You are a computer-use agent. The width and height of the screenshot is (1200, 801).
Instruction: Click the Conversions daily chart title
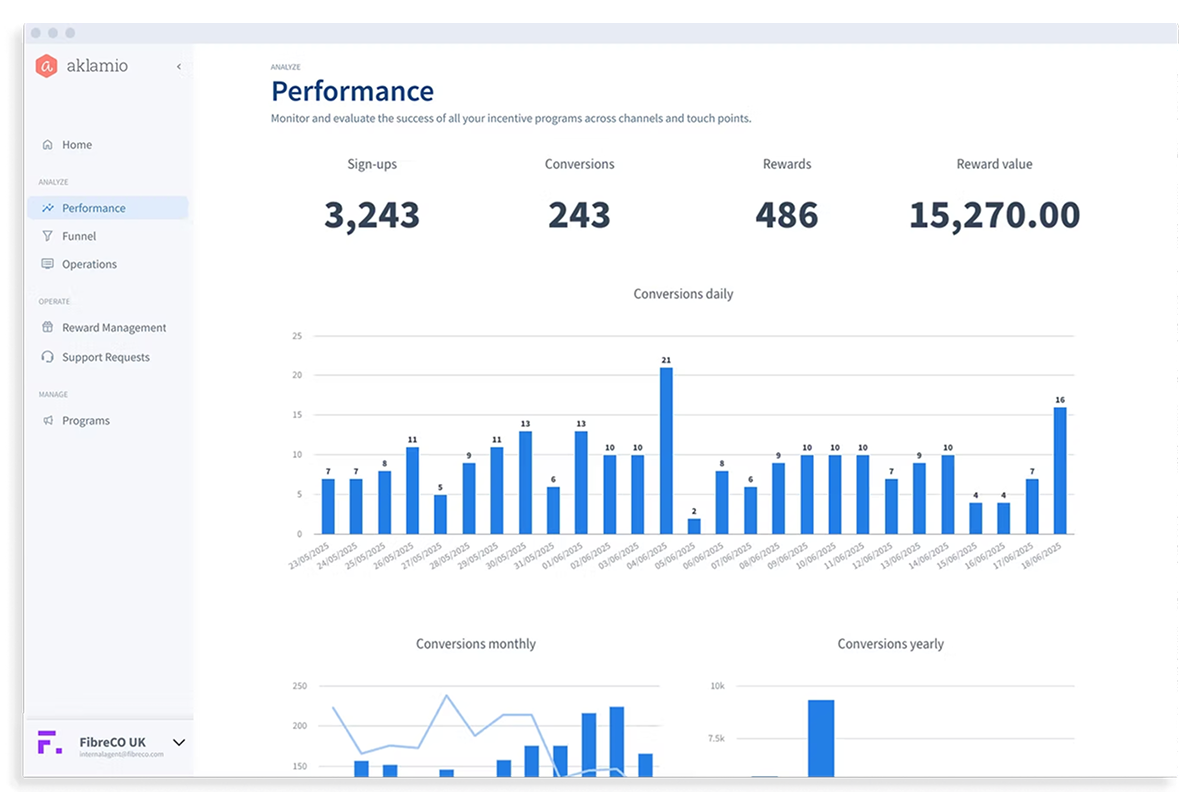(x=683, y=293)
